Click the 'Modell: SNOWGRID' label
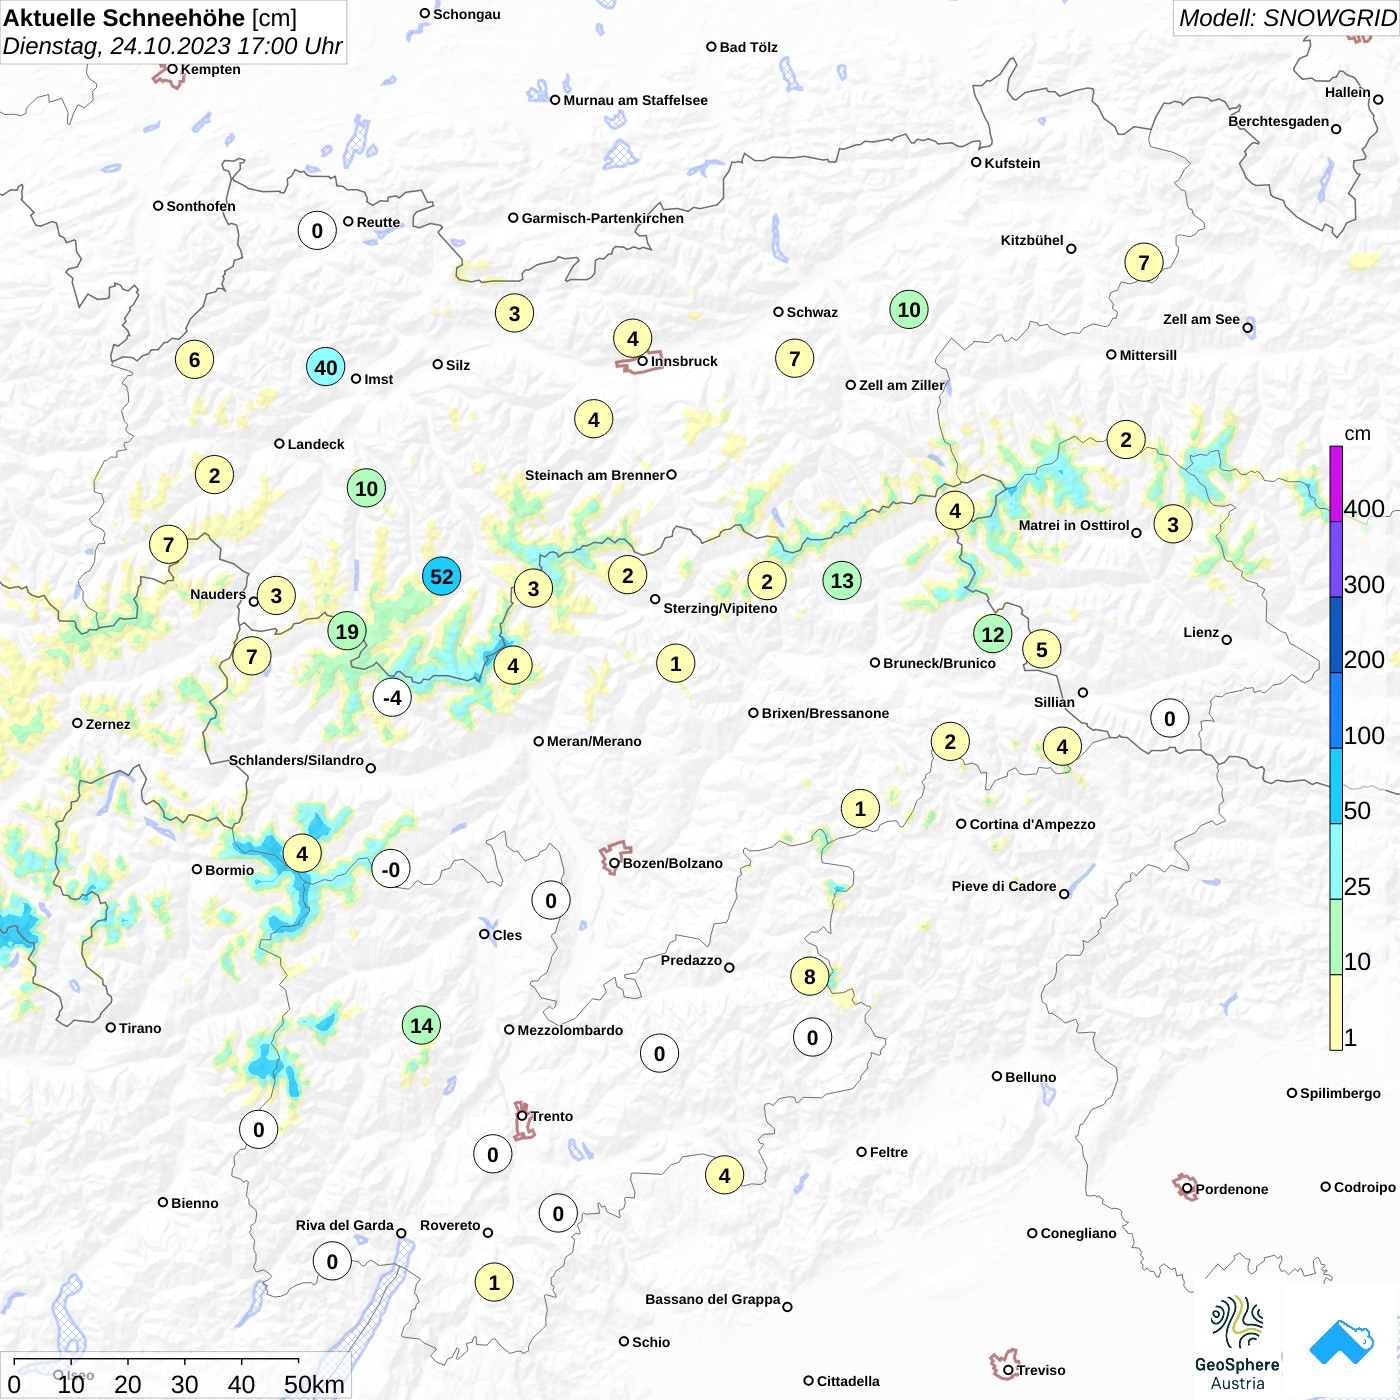Screen dimensions: 1400x1400 1287,18
